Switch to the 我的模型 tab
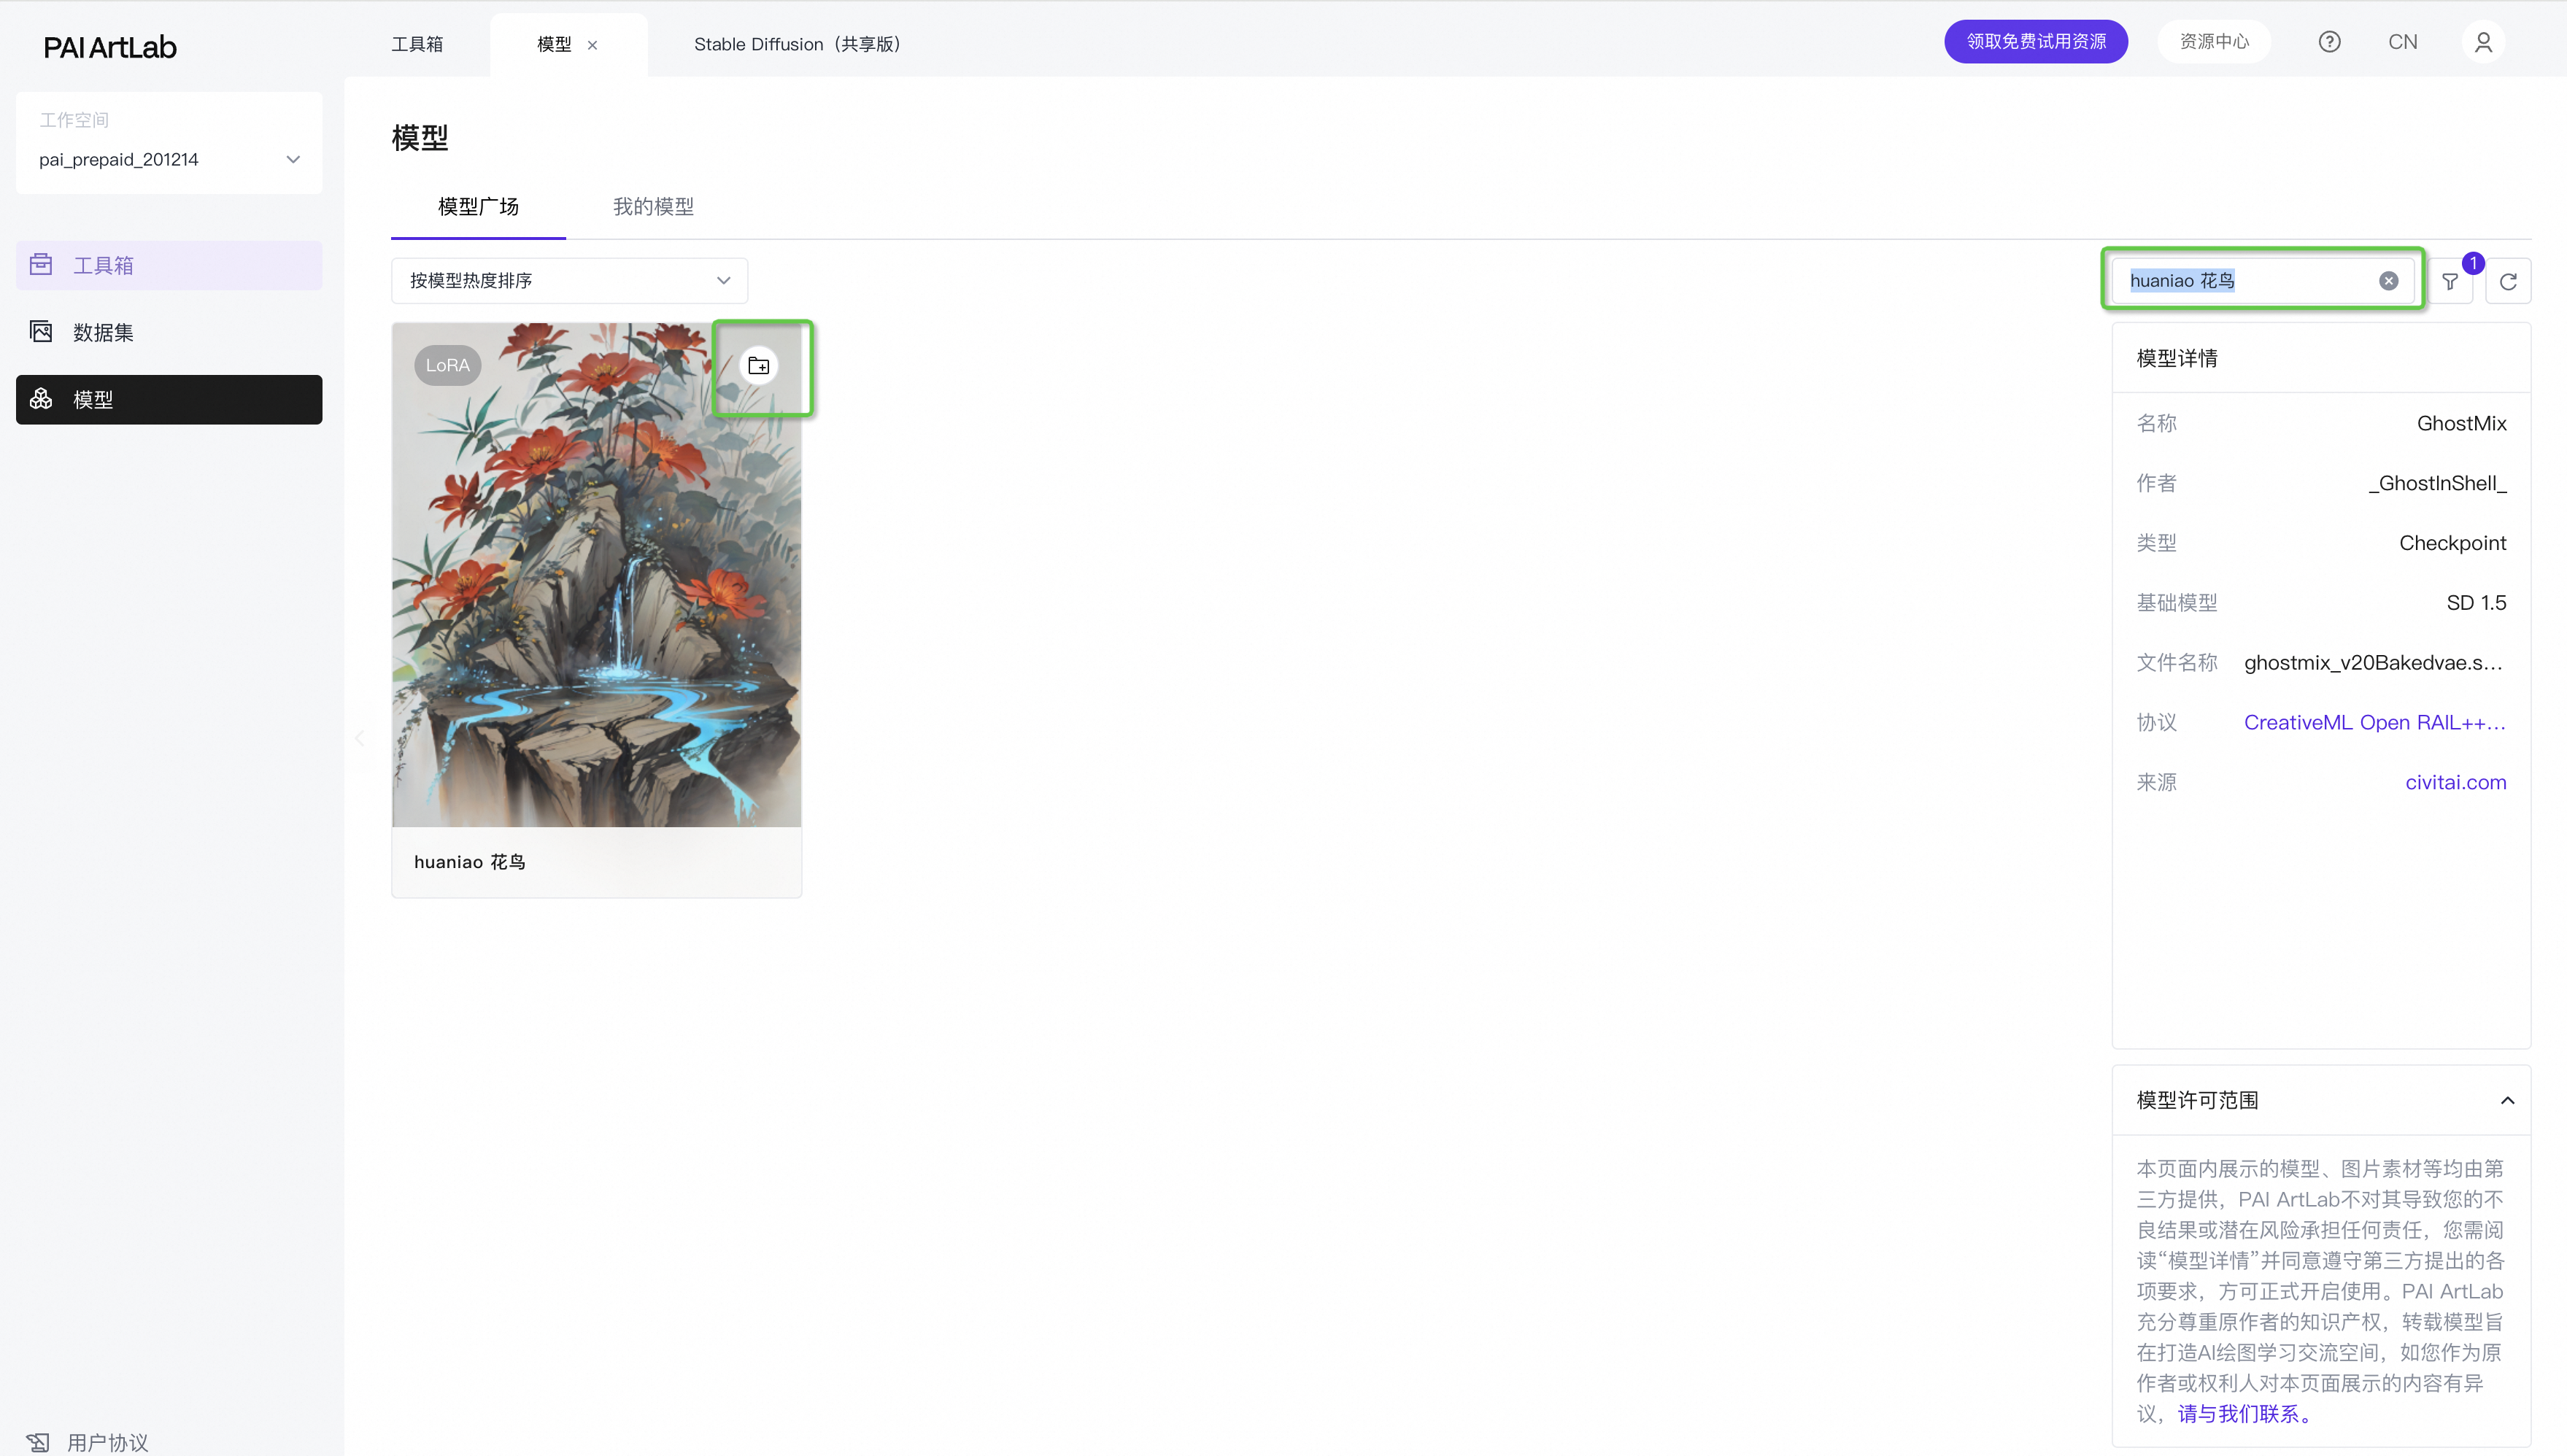Viewport: 2567px width, 1456px height. [653, 207]
